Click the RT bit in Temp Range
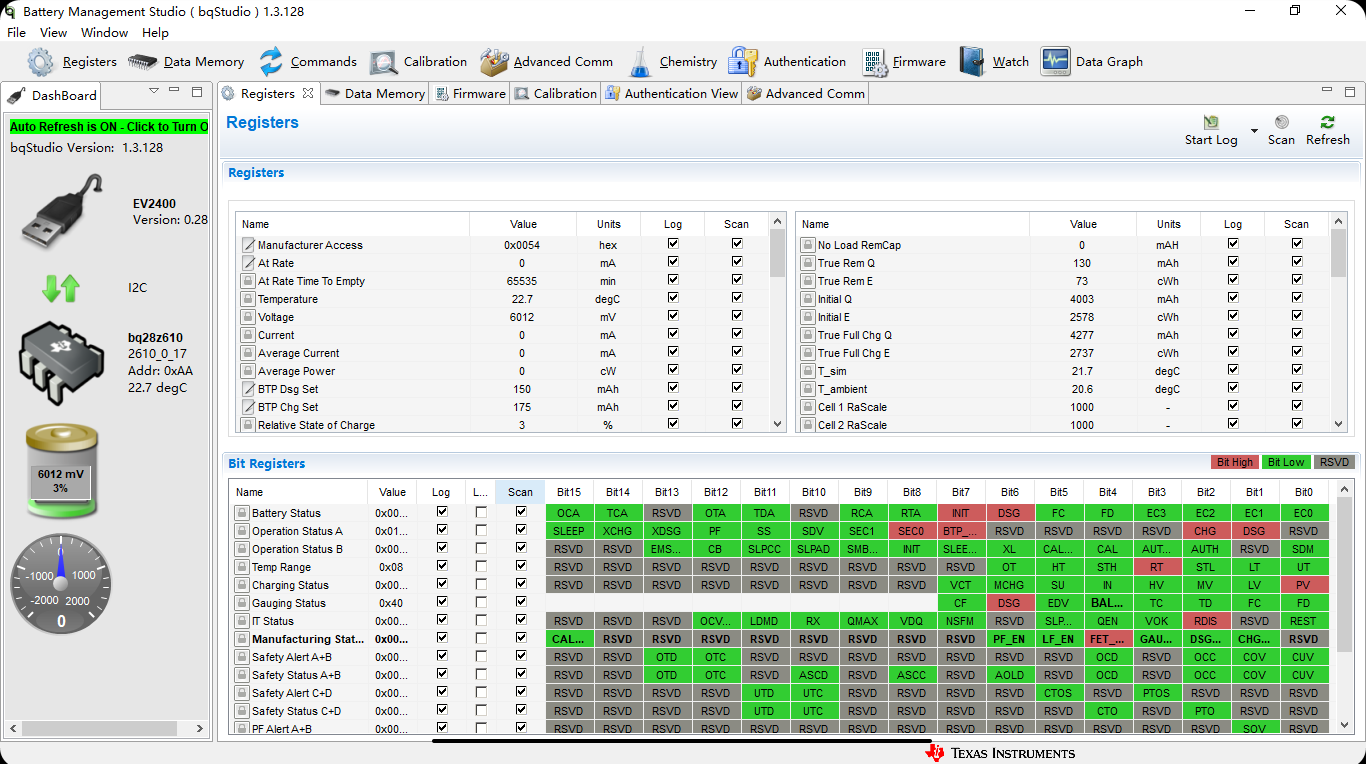Viewport: 1366px width, 764px height. pos(1157,567)
